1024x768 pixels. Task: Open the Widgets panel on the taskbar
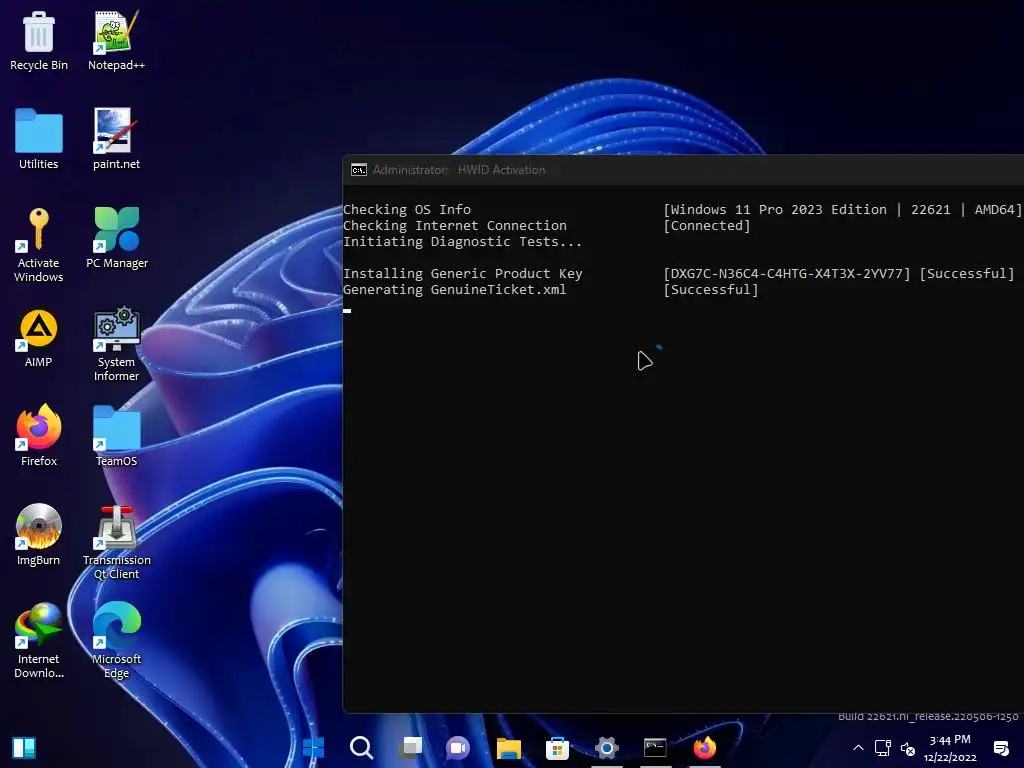click(x=24, y=748)
